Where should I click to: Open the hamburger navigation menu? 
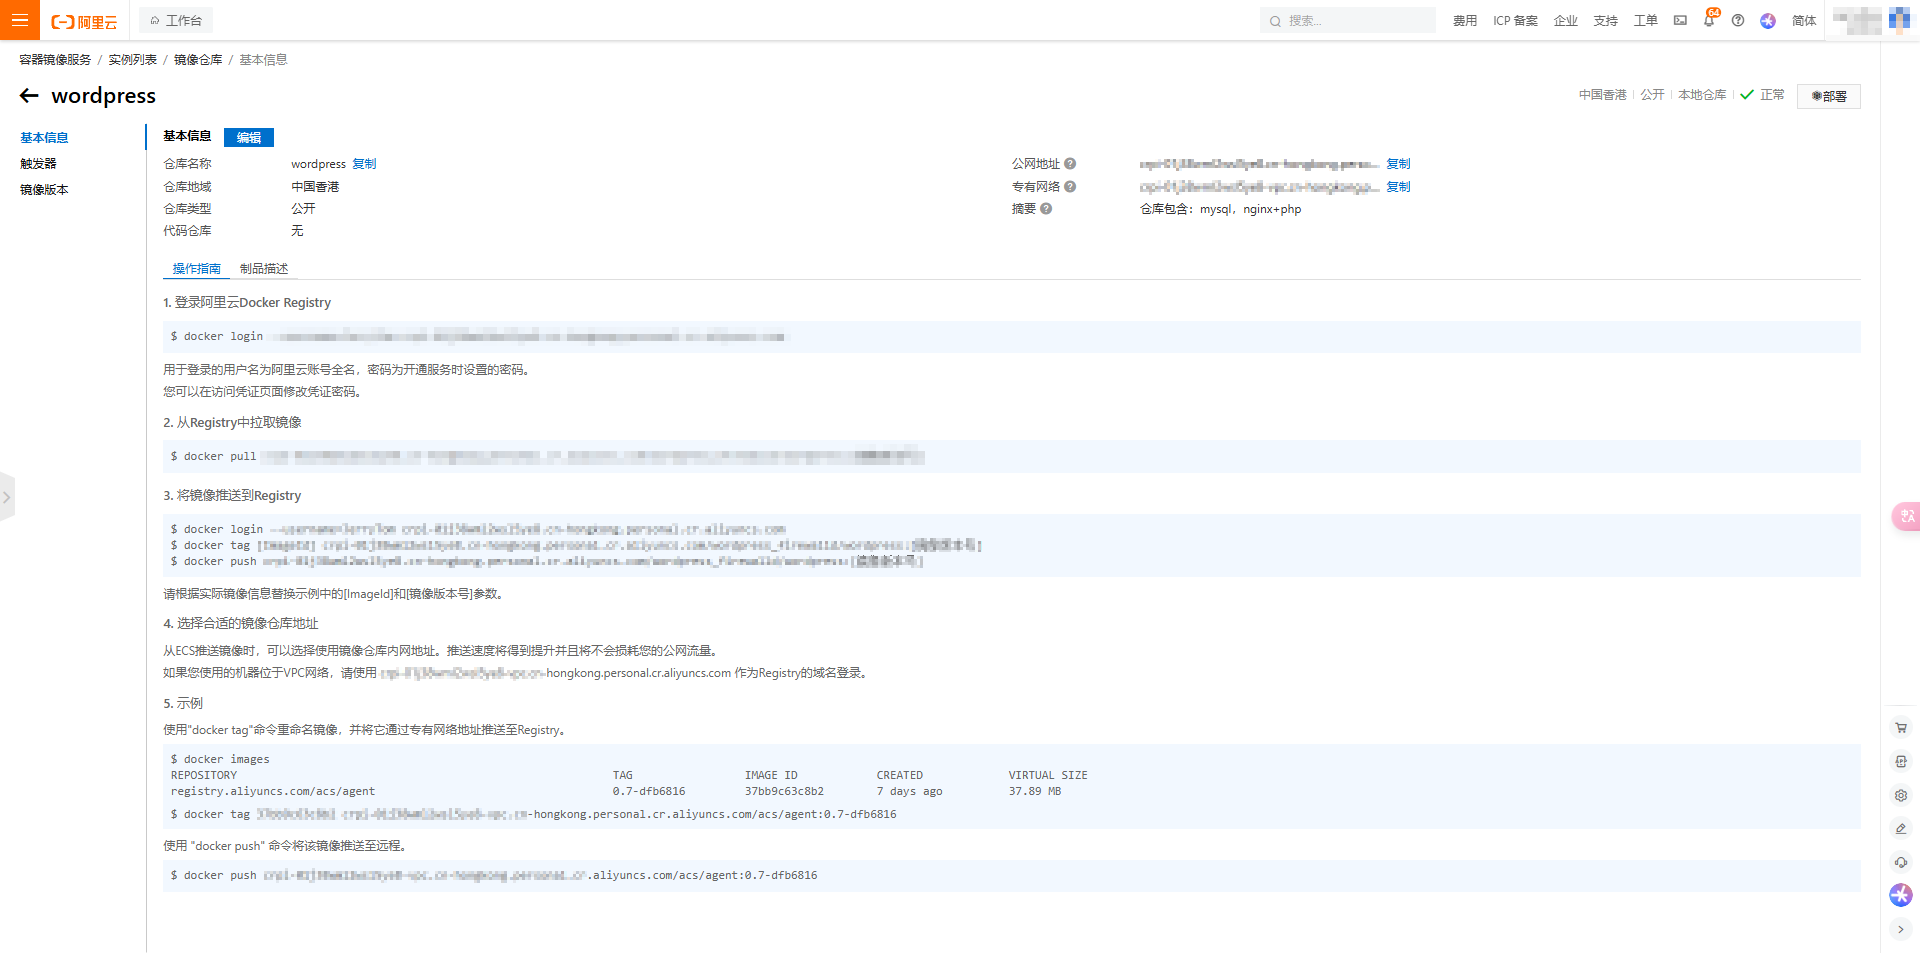(19, 20)
